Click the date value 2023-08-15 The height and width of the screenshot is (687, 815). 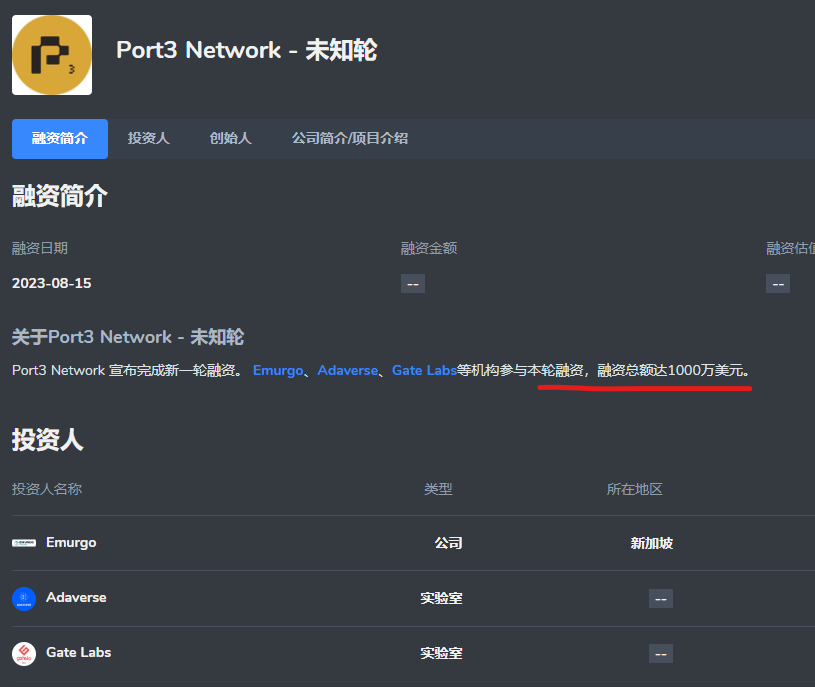tap(51, 283)
